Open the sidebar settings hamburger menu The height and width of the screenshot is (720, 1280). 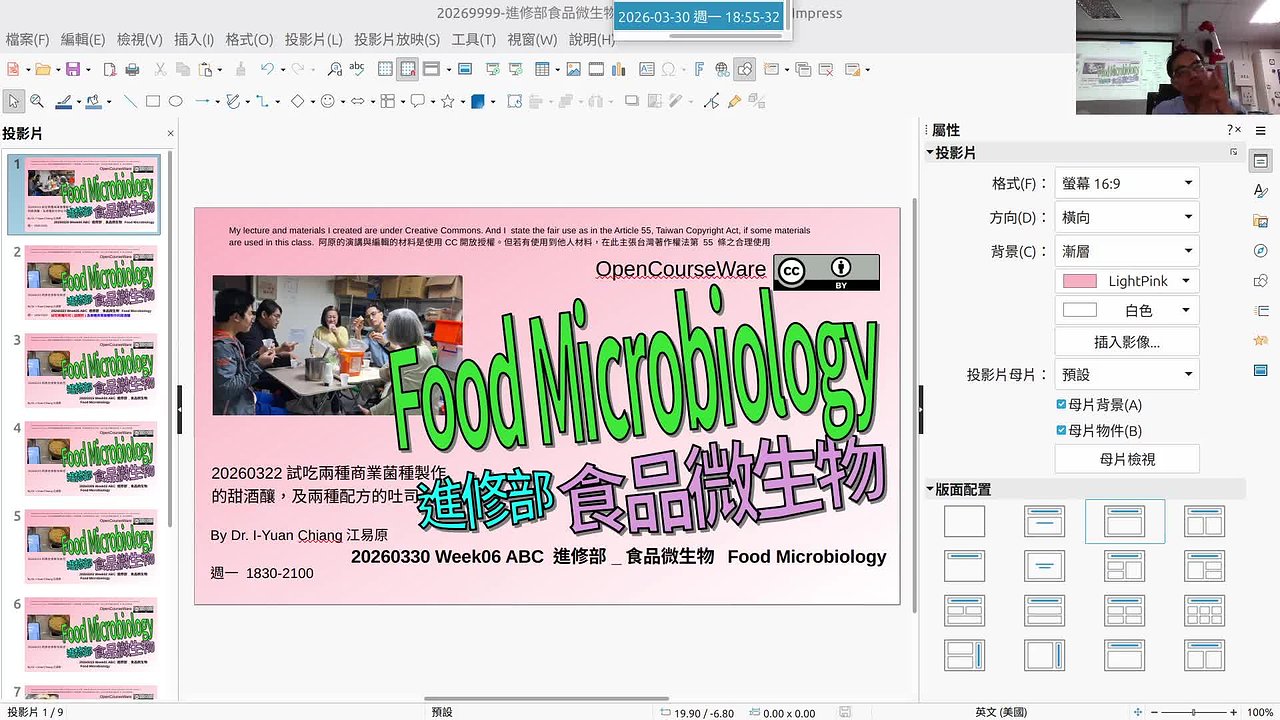[1261, 131]
